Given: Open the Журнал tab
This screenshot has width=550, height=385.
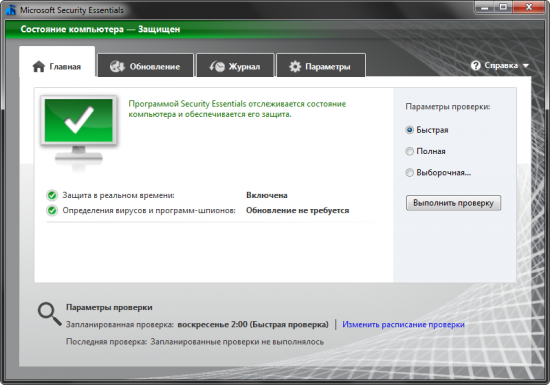Looking at the screenshot, I should pyautogui.click(x=235, y=66).
